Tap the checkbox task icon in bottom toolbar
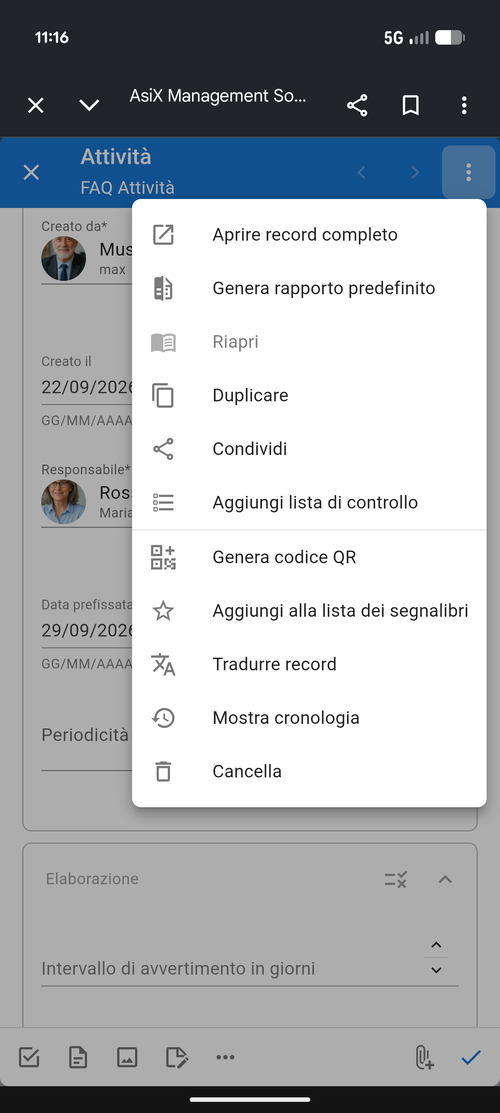The width and height of the screenshot is (500, 1113). click(29, 1058)
